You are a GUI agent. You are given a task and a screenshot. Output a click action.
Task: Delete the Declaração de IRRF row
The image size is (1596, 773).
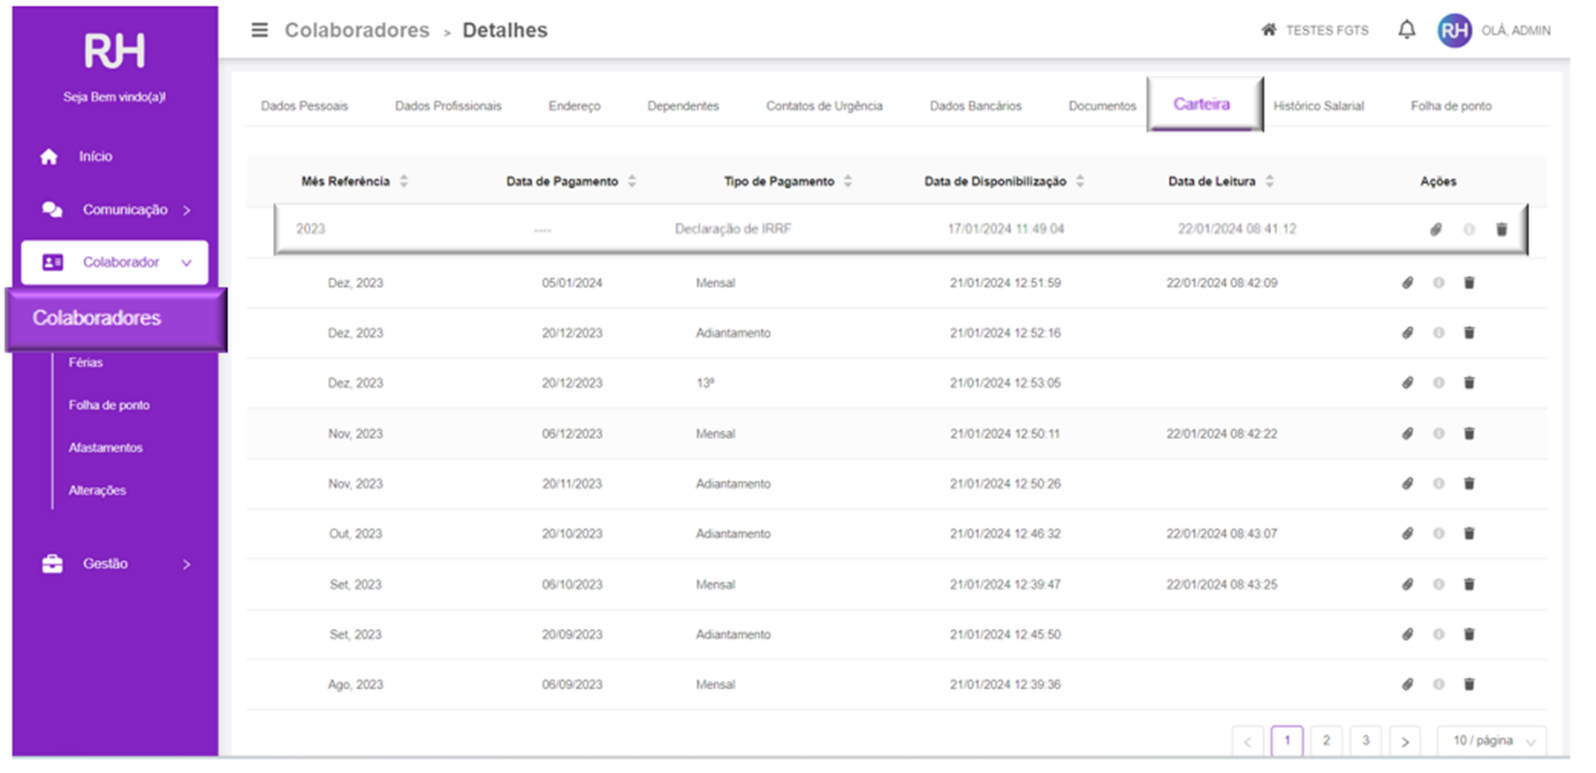point(1501,230)
